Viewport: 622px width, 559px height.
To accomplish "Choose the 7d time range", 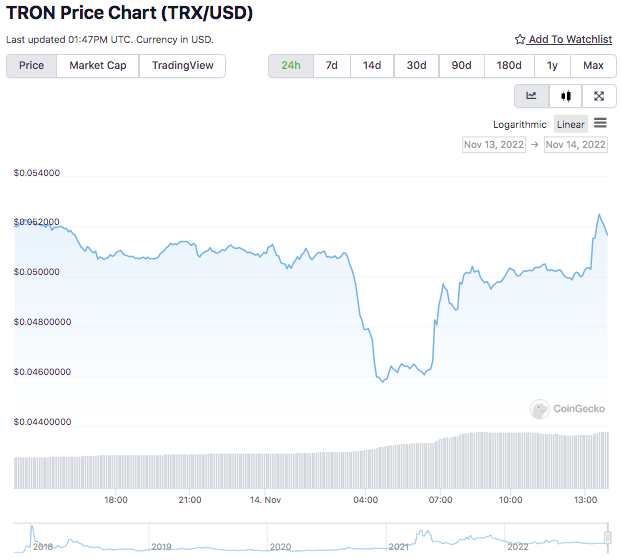I will point(332,65).
